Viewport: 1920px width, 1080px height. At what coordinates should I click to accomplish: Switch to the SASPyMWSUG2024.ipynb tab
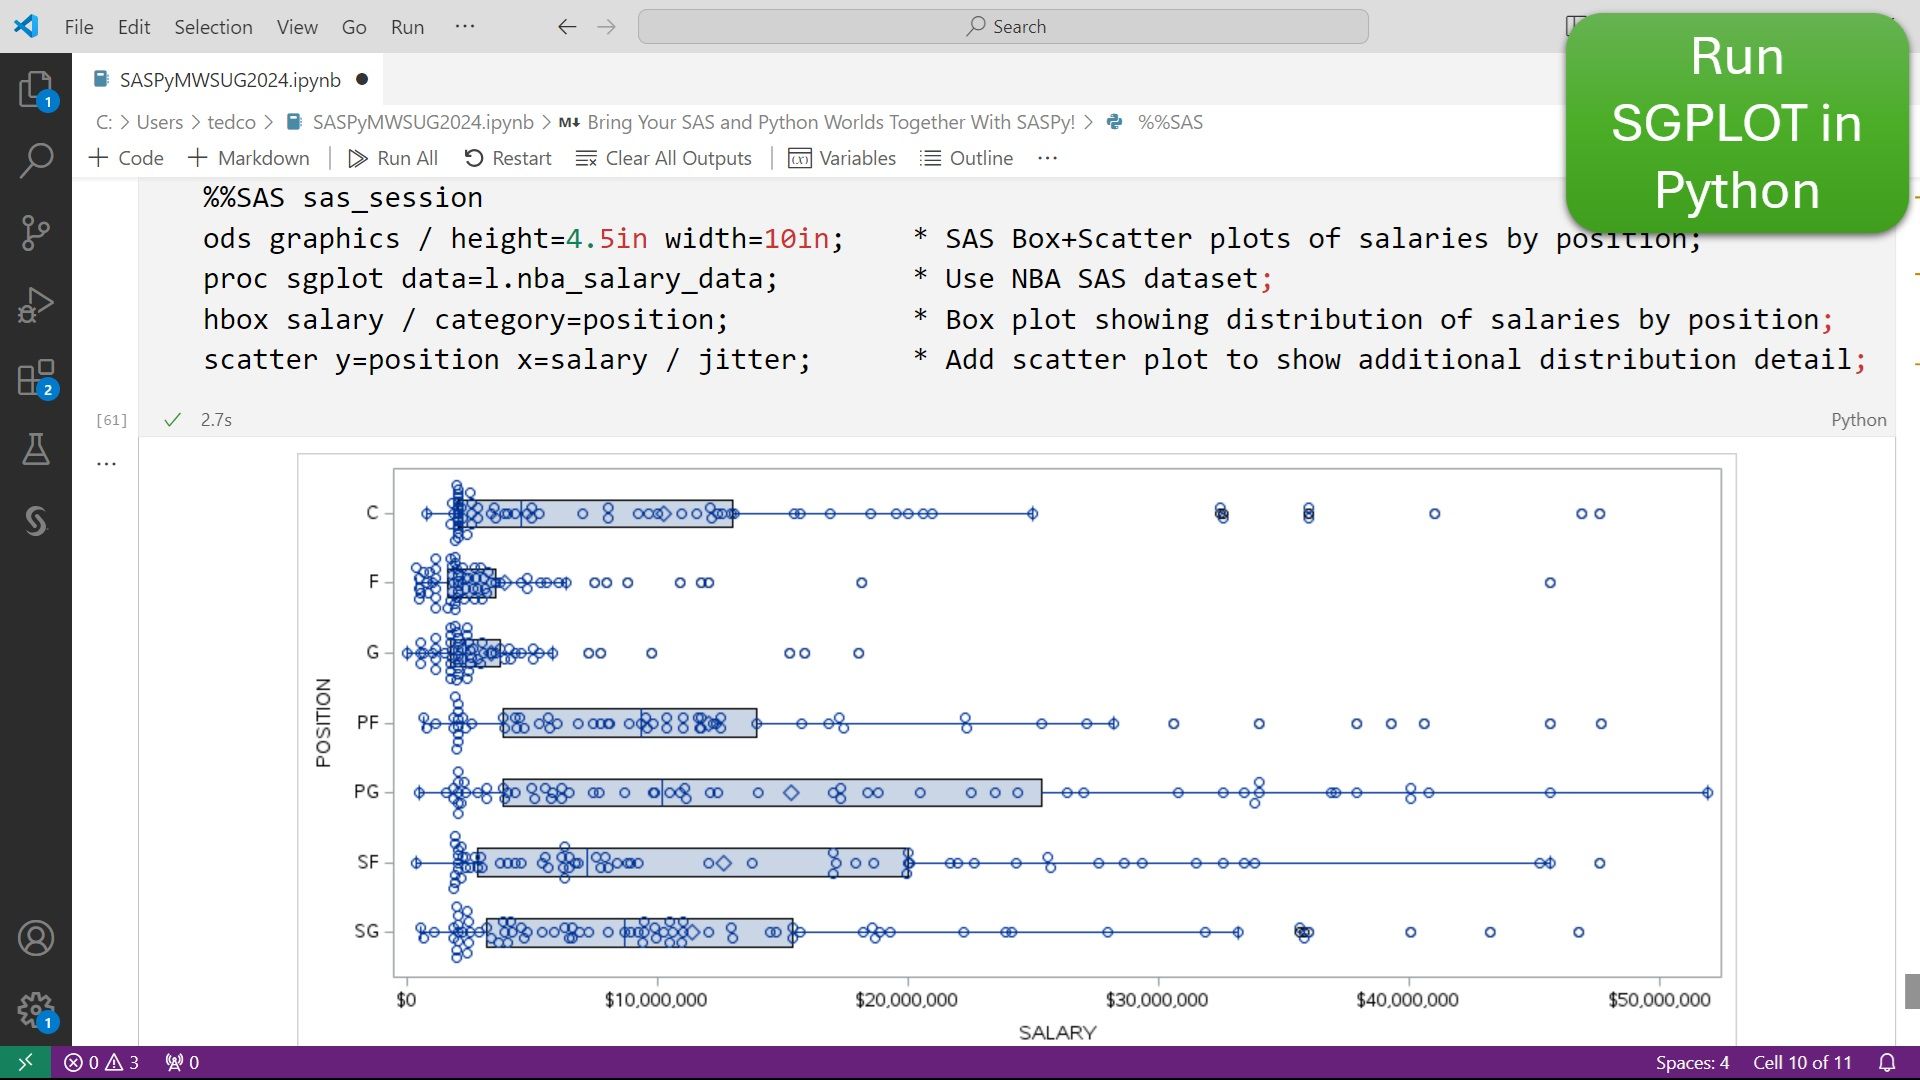(x=228, y=80)
